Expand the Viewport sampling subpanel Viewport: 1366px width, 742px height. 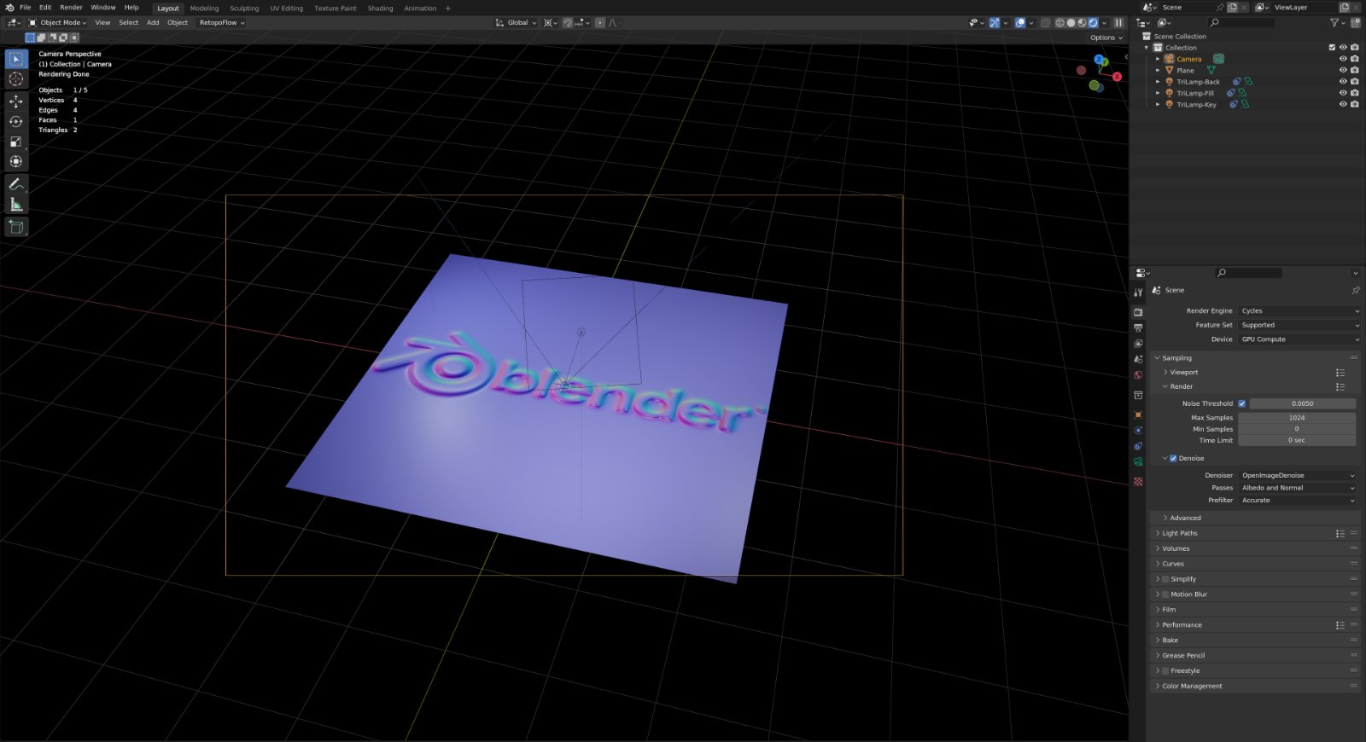[x=1183, y=372]
